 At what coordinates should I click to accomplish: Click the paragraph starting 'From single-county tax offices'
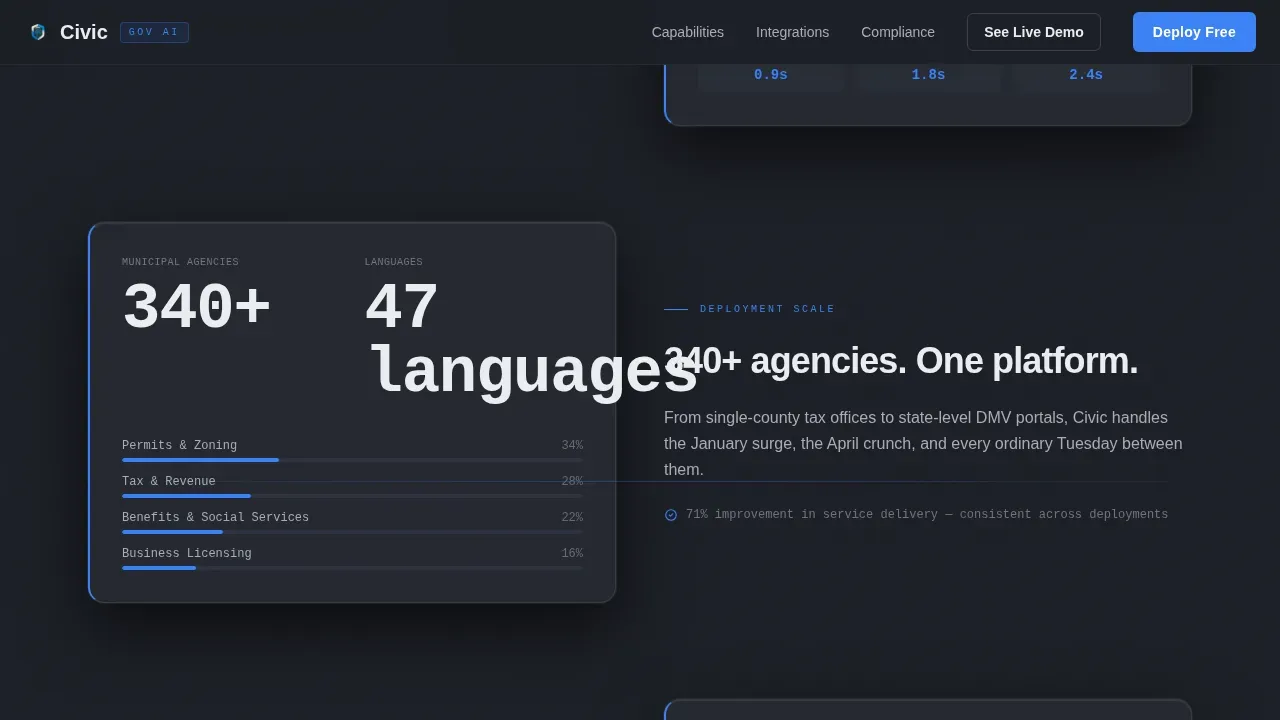[923, 444]
